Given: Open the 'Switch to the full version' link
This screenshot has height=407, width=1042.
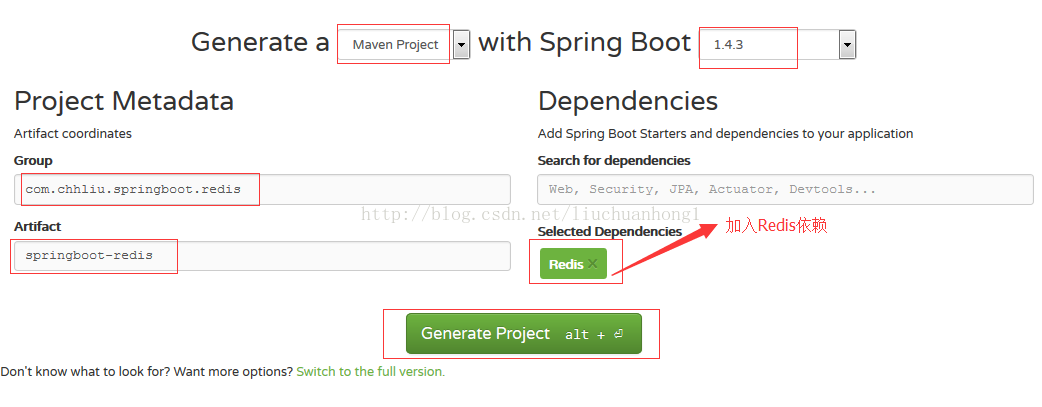Looking at the screenshot, I should point(370,371).
